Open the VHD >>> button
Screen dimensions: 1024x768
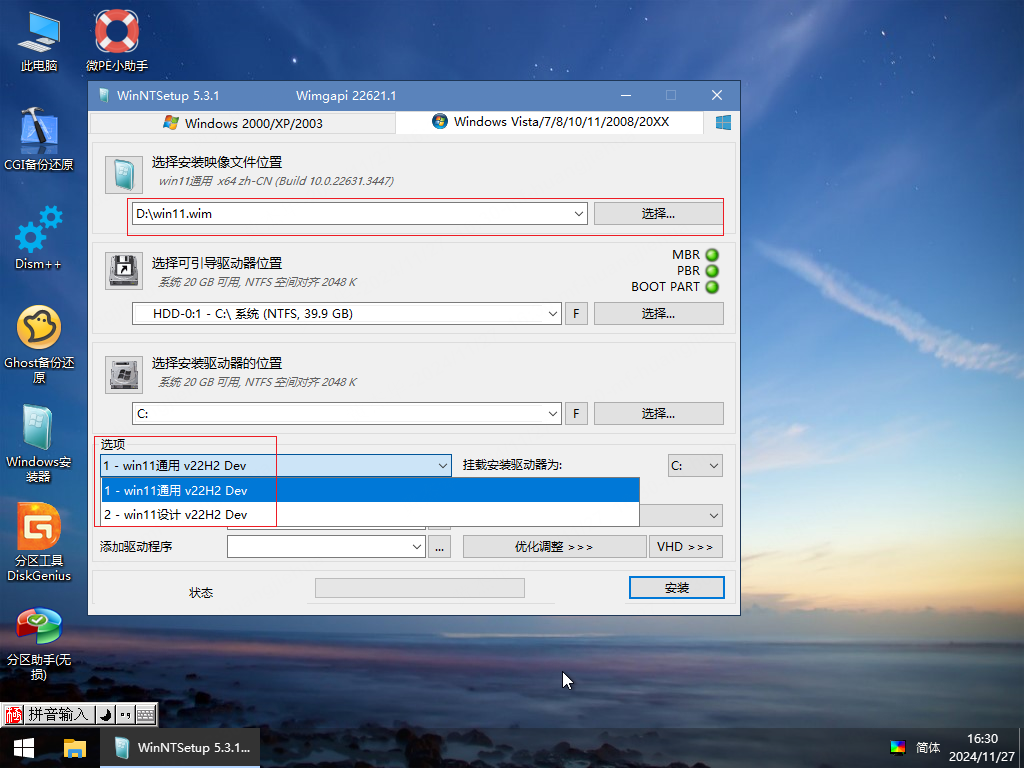pos(686,547)
